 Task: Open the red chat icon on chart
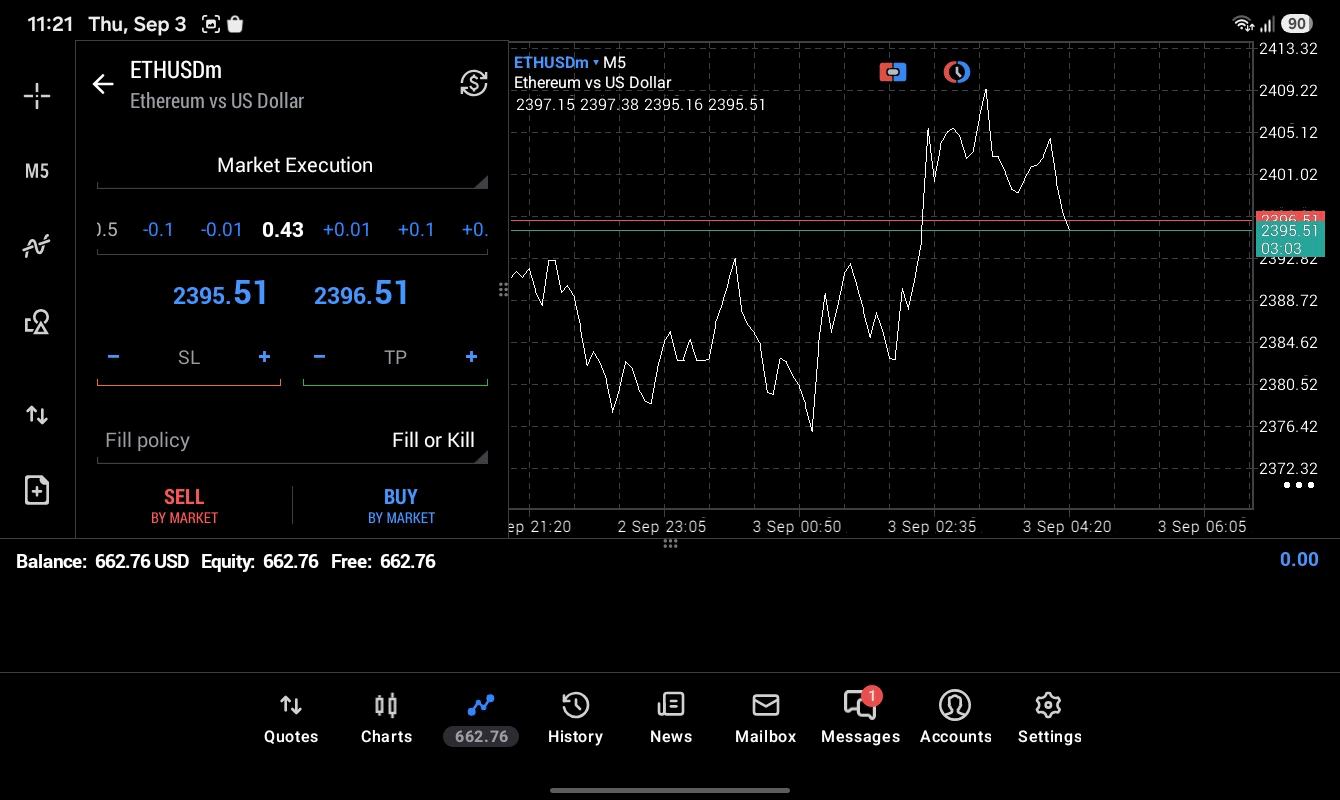pyautogui.click(x=893, y=72)
